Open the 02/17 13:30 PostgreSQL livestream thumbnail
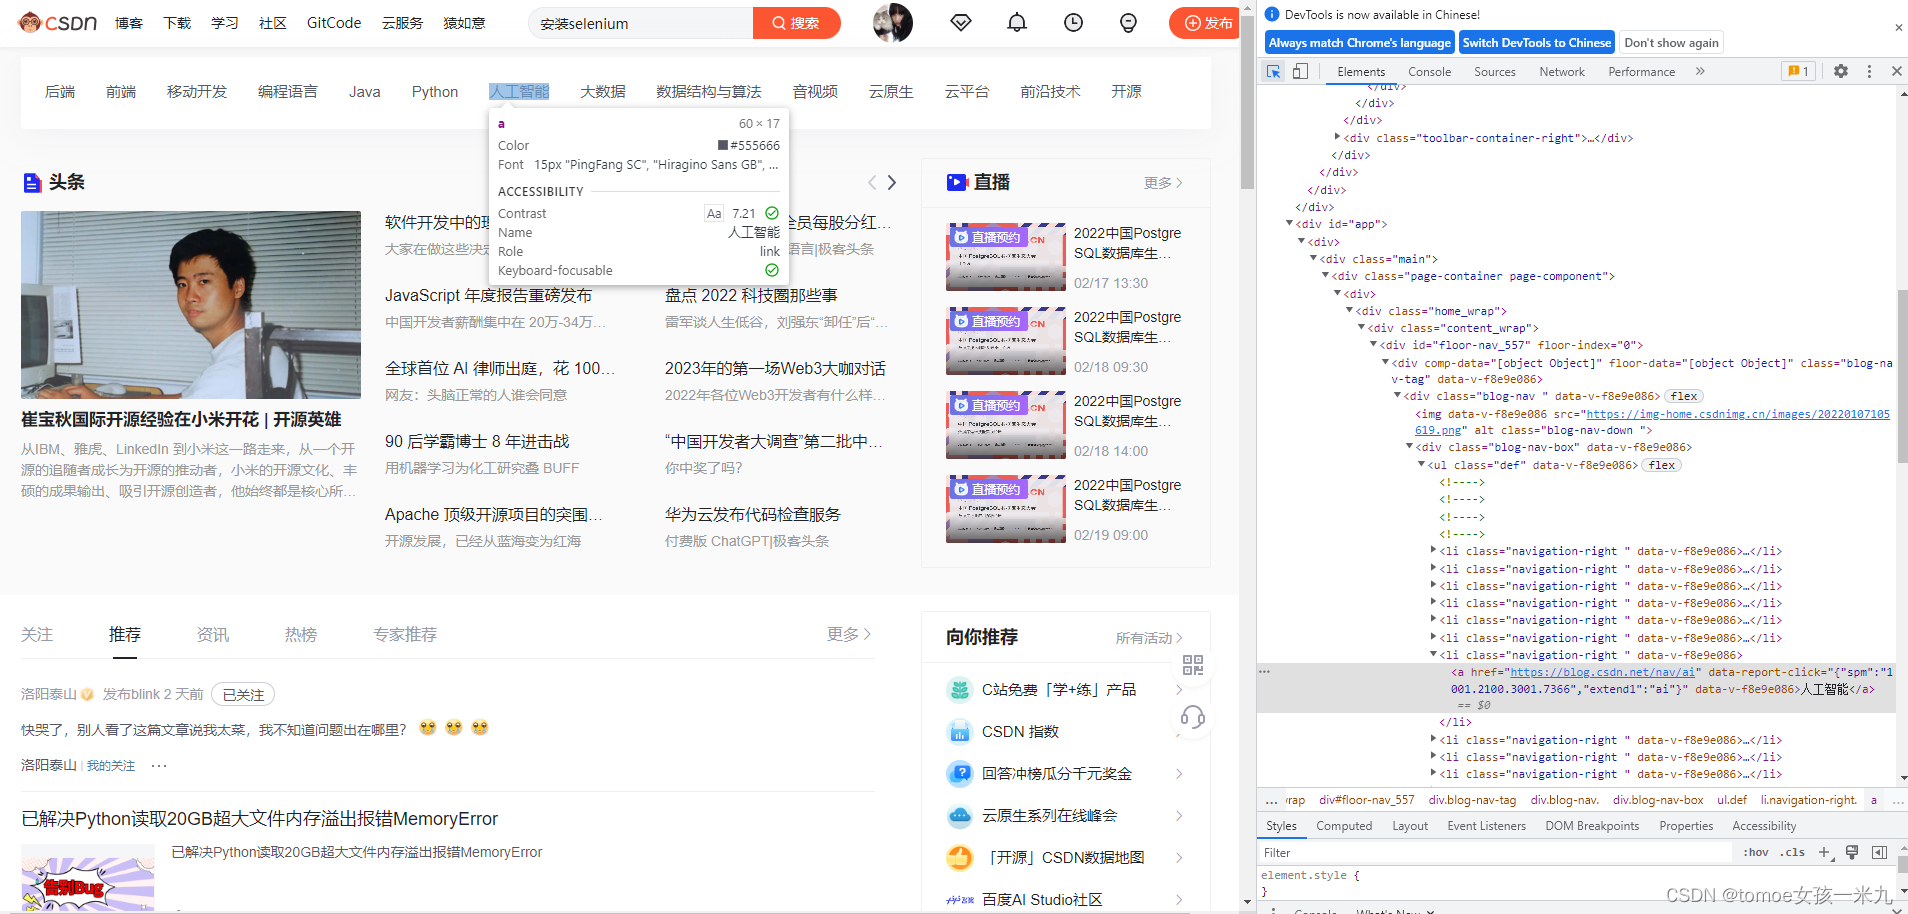Screen dimensions: 1908x914 tap(1006, 256)
